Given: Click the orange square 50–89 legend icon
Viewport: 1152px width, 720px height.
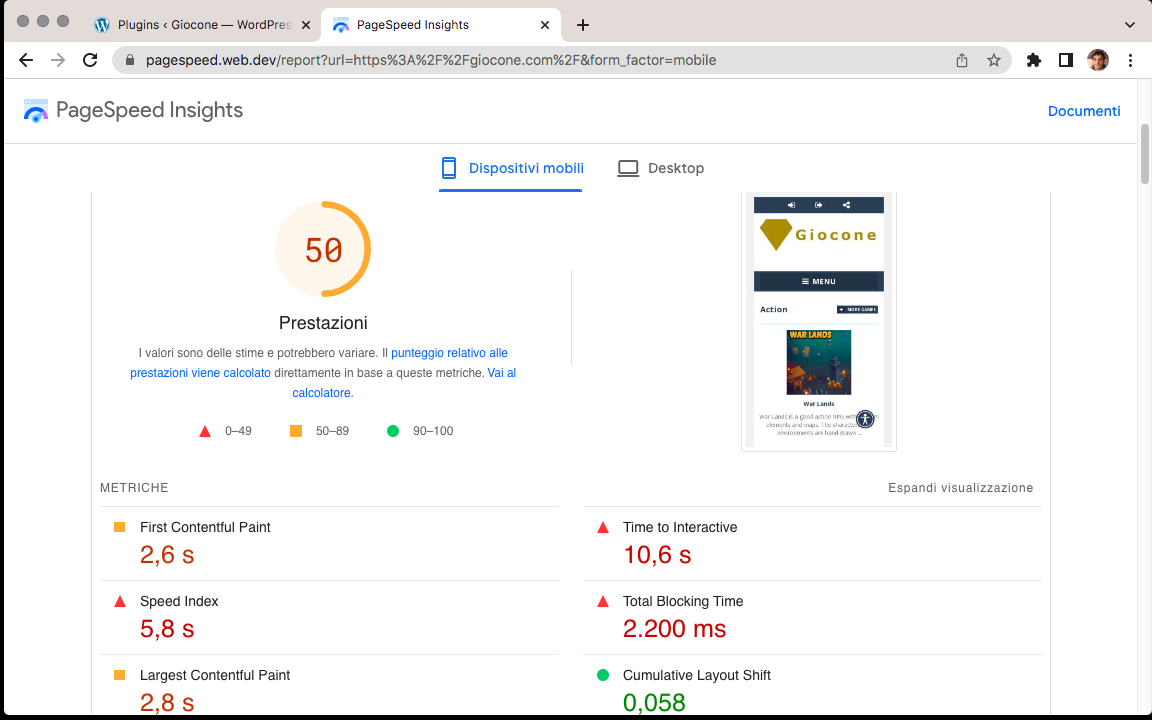Looking at the screenshot, I should point(296,431).
